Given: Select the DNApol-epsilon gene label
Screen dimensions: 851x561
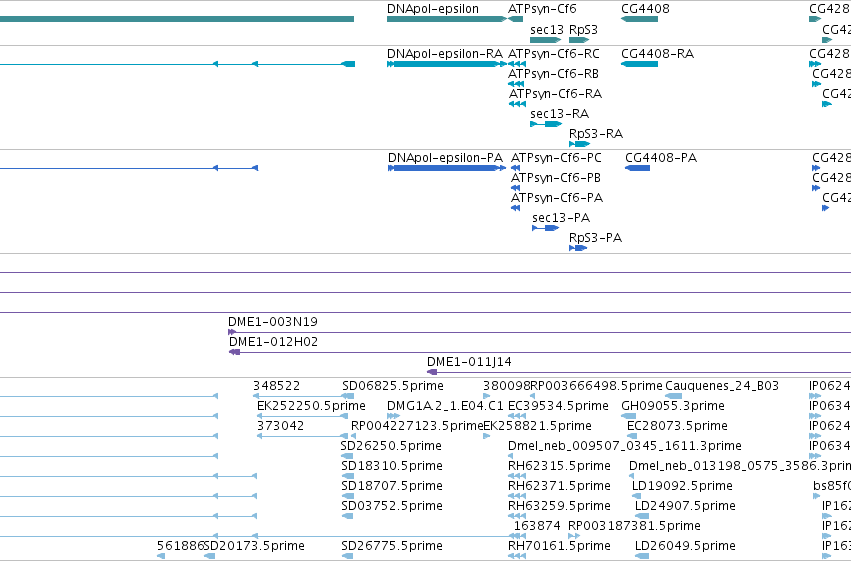Looking at the screenshot, I should click(x=433, y=9).
